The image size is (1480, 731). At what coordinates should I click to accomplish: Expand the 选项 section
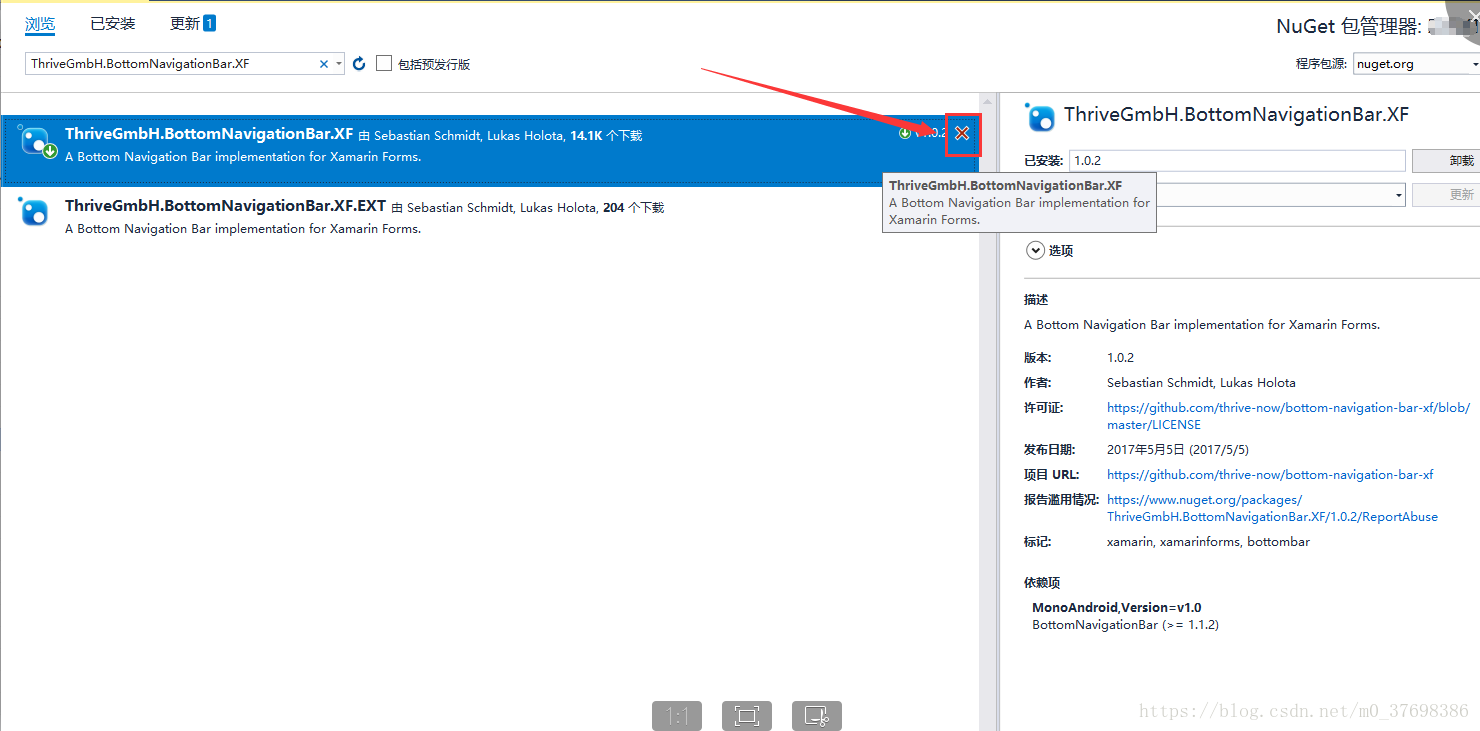[x=1036, y=251]
